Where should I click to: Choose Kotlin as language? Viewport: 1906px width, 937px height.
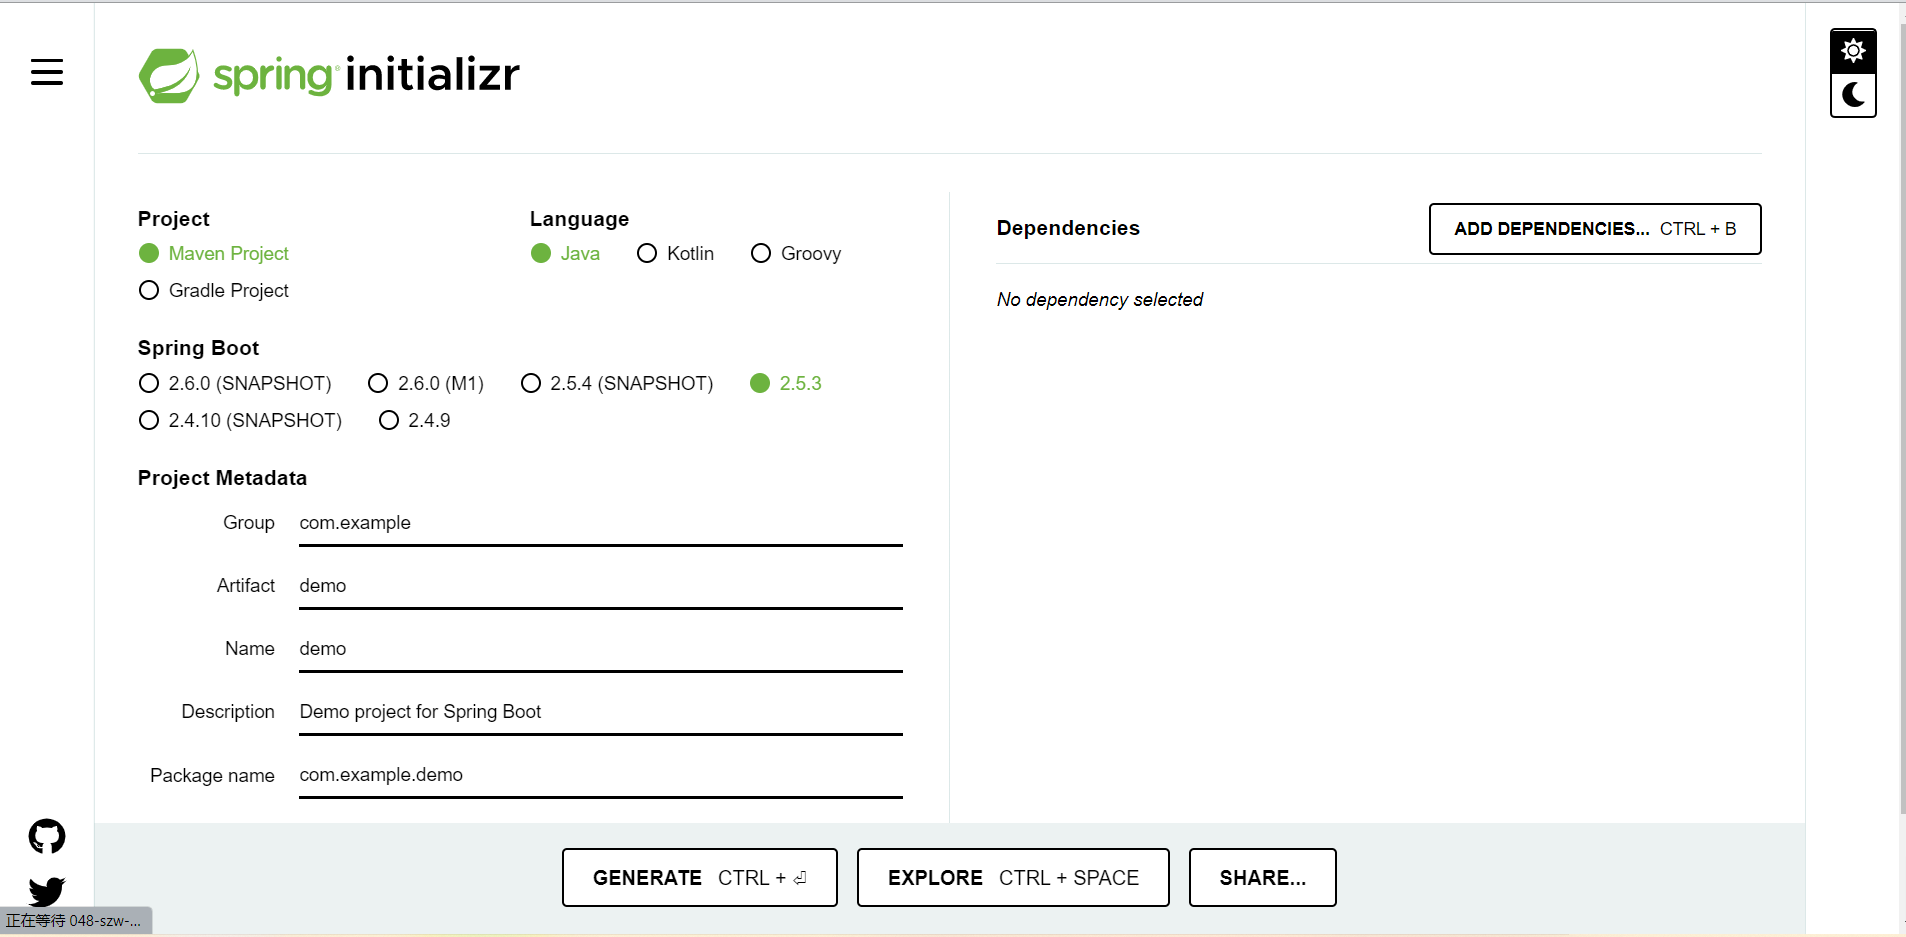(676, 253)
